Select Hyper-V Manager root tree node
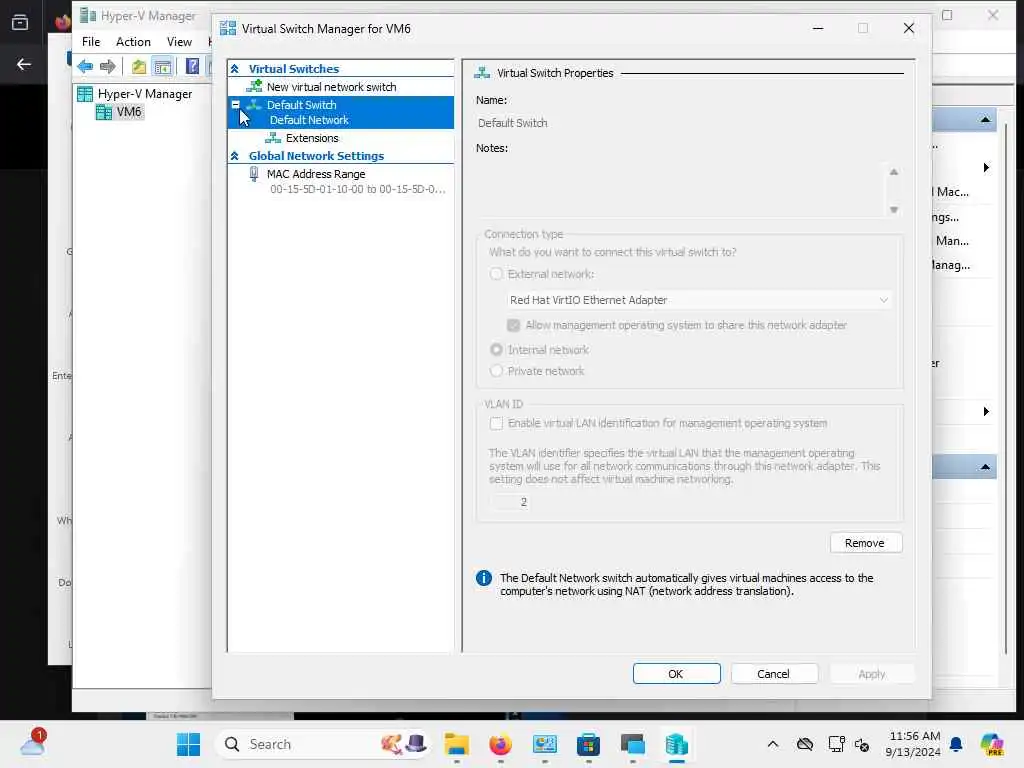This screenshot has width=1024, height=768. (x=145, y=93)
